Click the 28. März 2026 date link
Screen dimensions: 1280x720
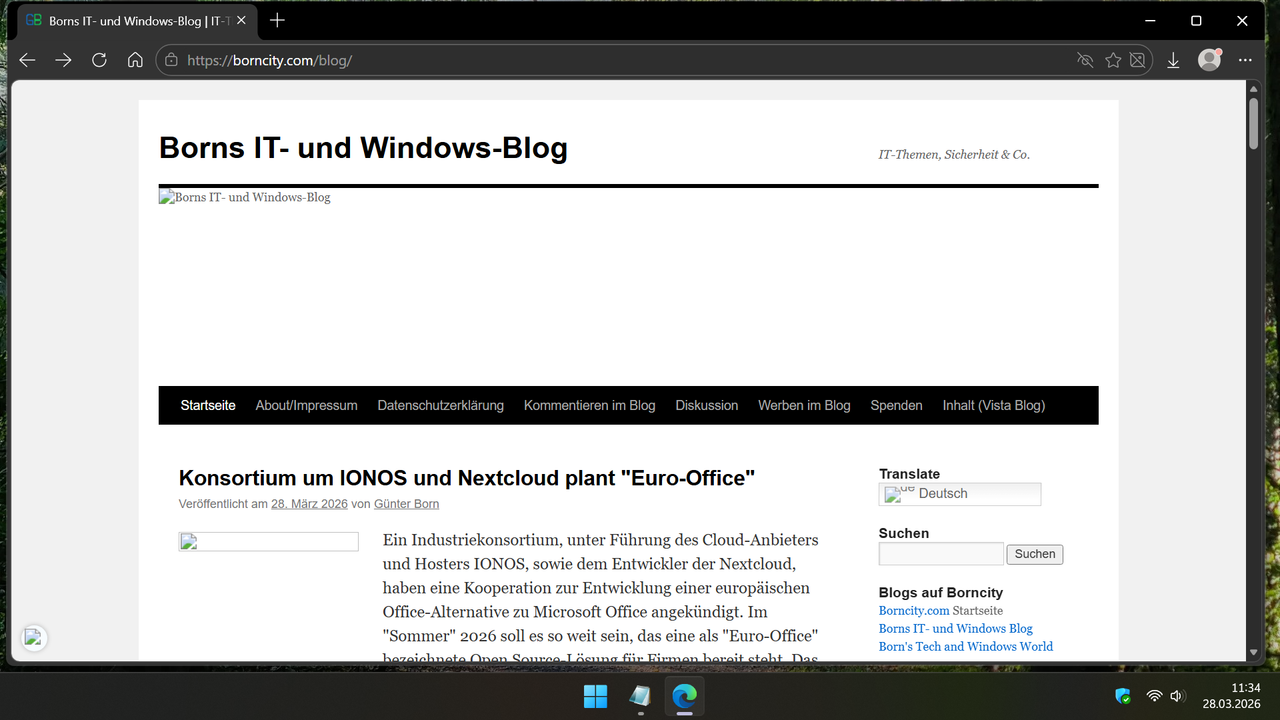[309, 504]
